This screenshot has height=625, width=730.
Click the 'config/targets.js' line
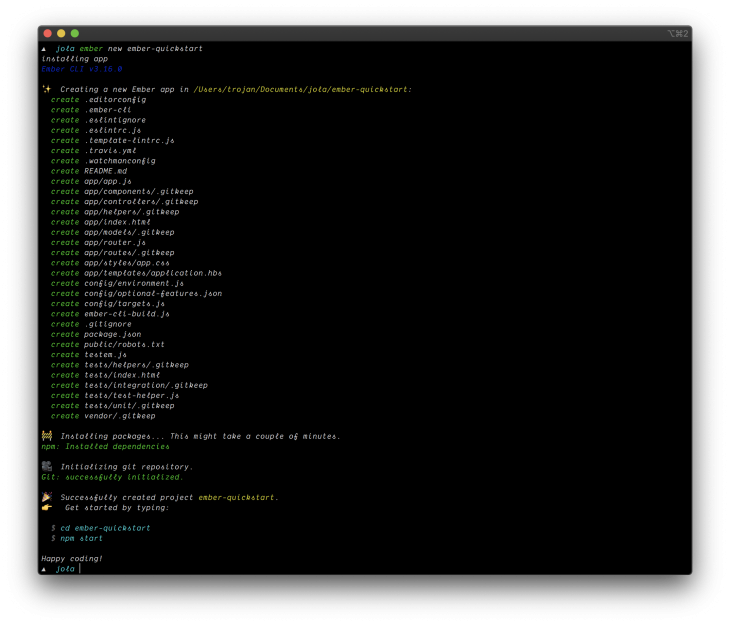click(108, 304)
